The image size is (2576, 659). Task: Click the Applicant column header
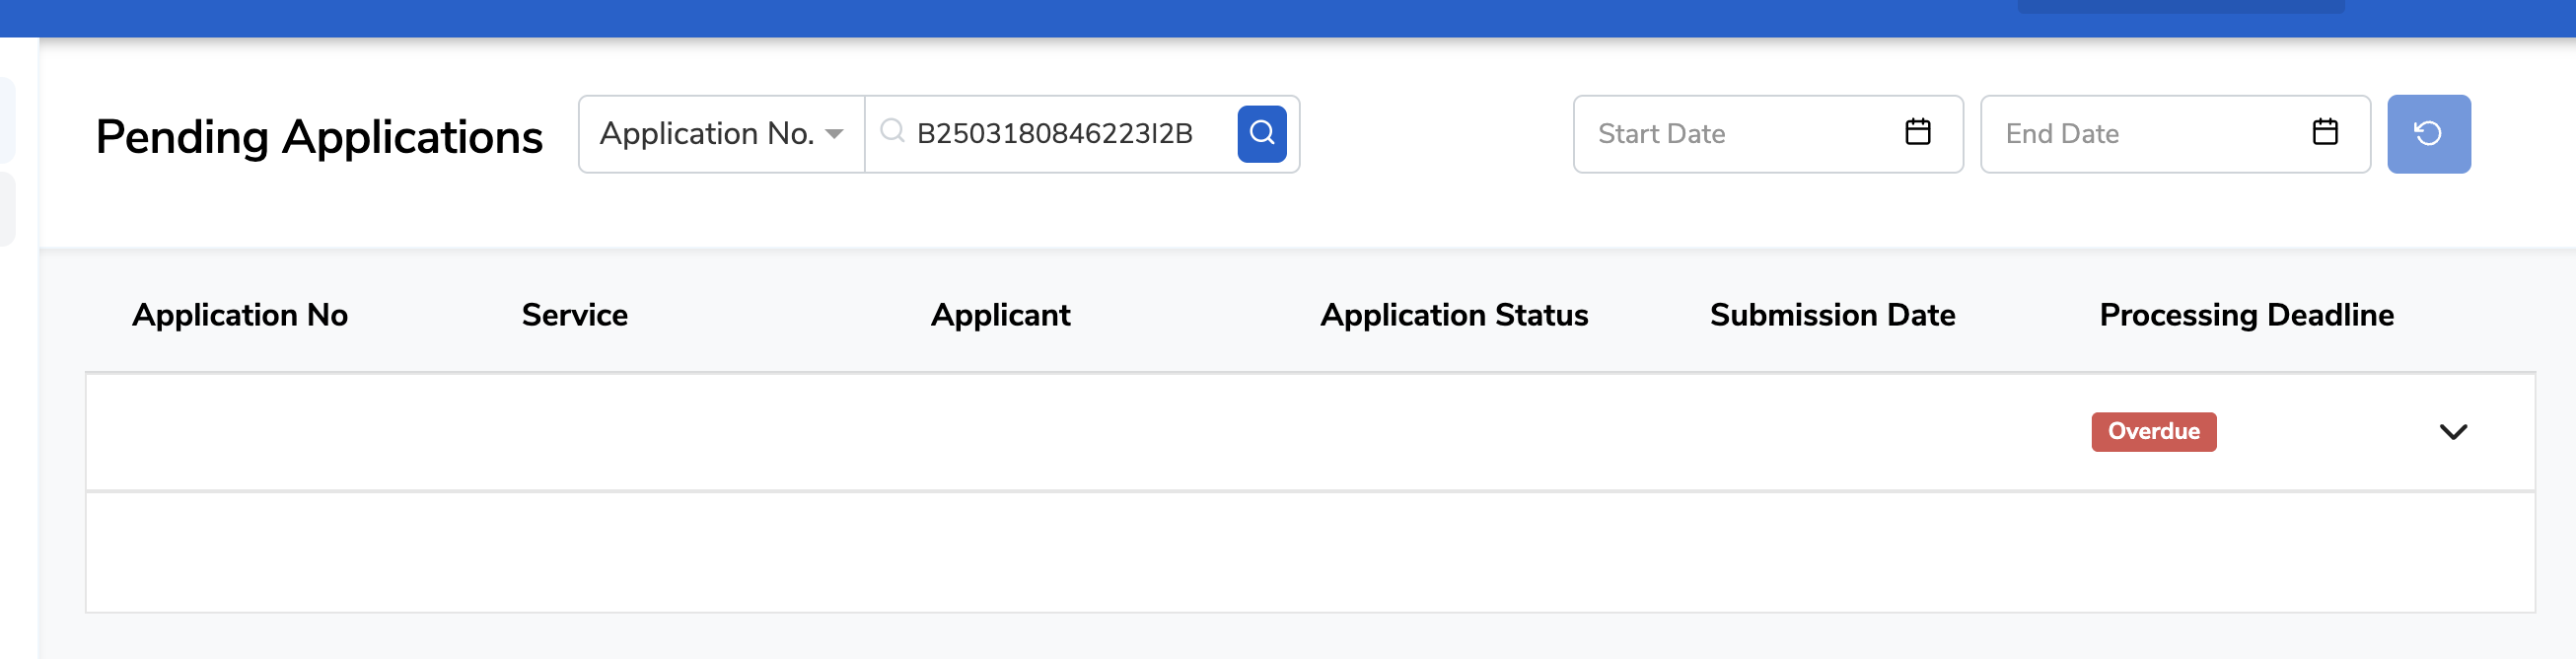[1000, 316]
